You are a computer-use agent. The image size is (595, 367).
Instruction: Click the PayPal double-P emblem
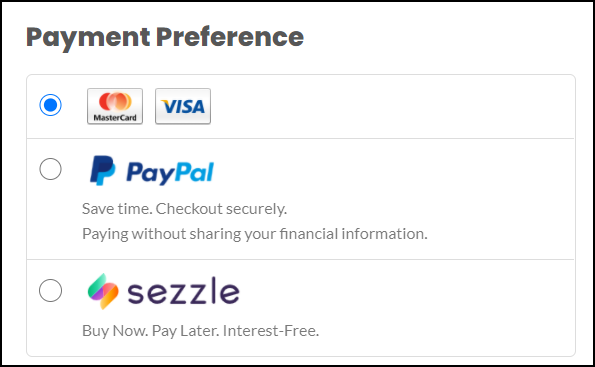click(102, 170)
